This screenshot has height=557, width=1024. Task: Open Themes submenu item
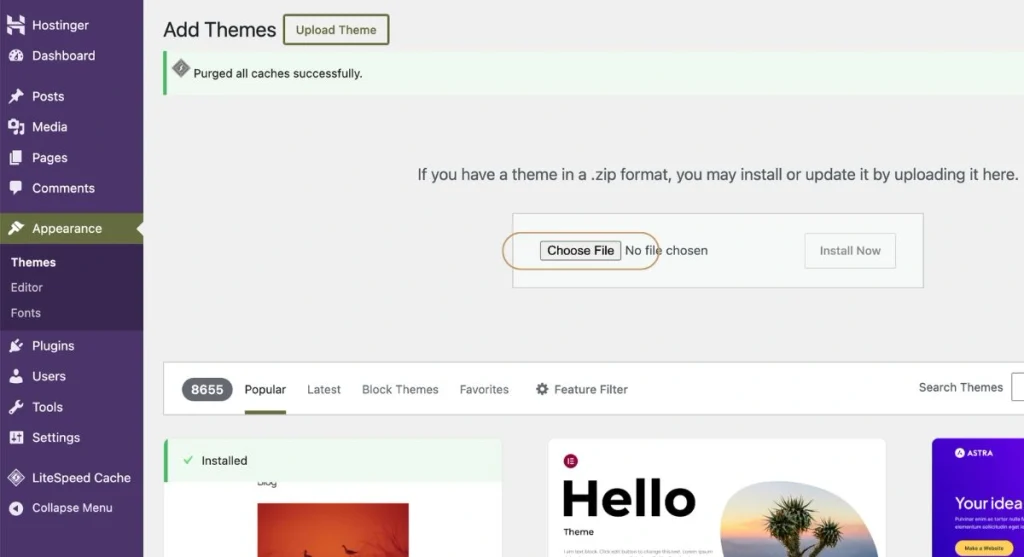tap(33, 262)
